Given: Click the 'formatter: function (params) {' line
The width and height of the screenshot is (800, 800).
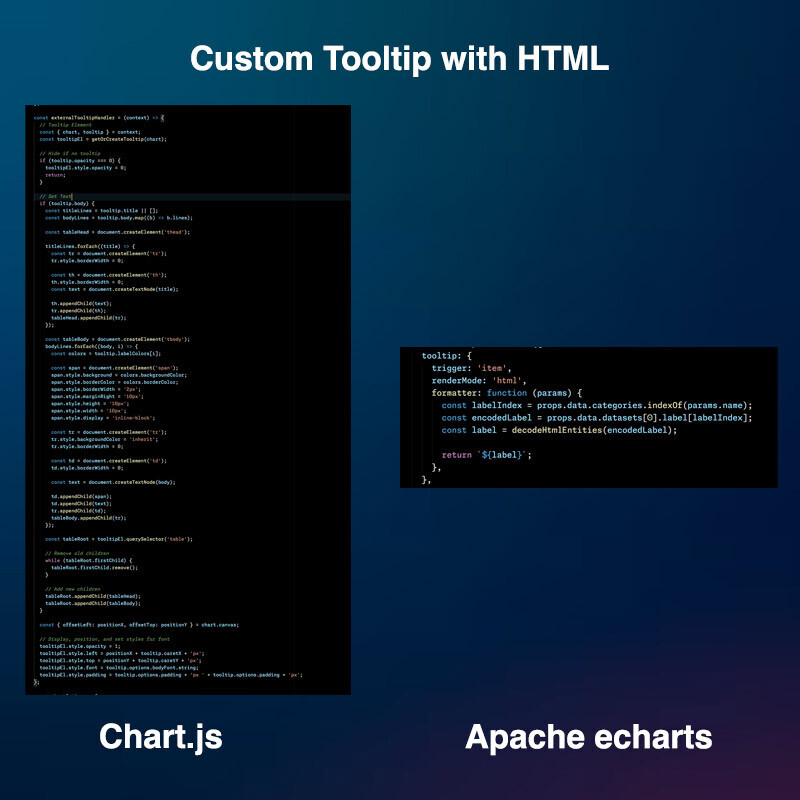Looking at the screenshot, I should 506,393.
